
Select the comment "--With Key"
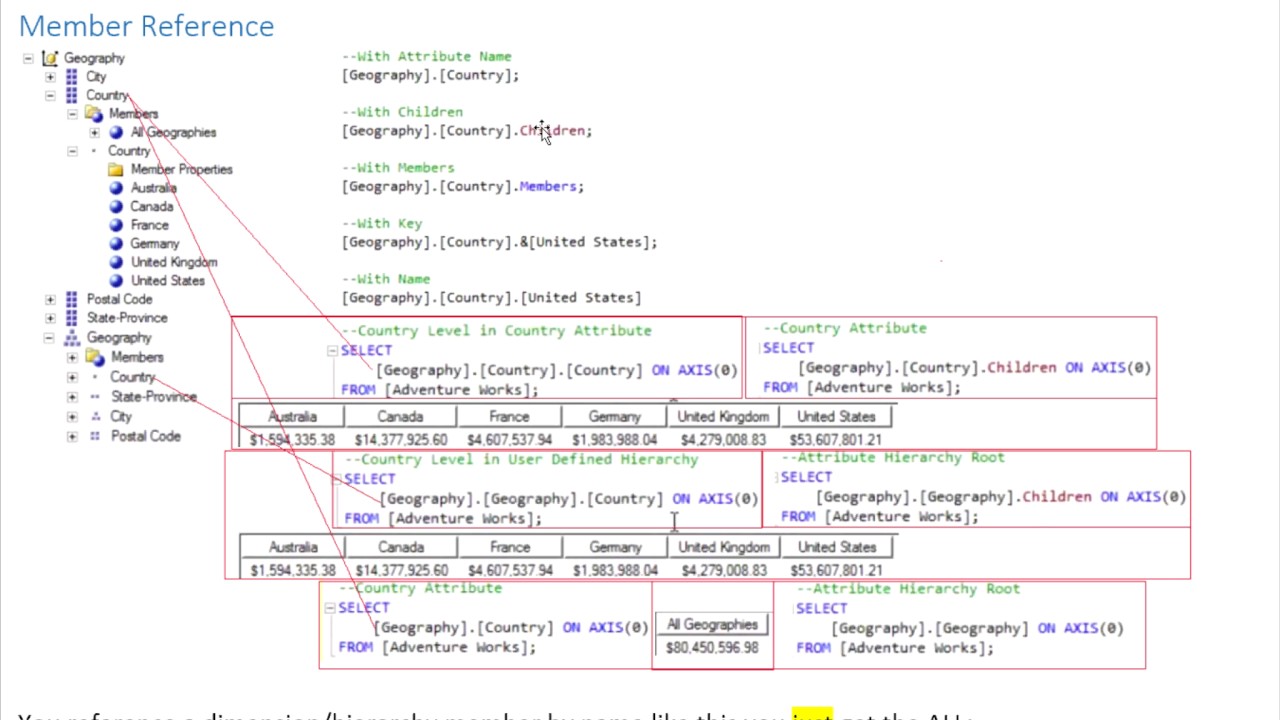click(382, 223)
